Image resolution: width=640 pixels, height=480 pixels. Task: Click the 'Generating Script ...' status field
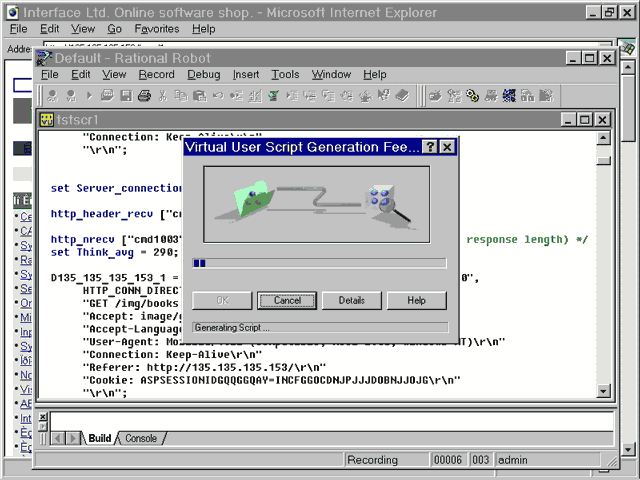320,327
